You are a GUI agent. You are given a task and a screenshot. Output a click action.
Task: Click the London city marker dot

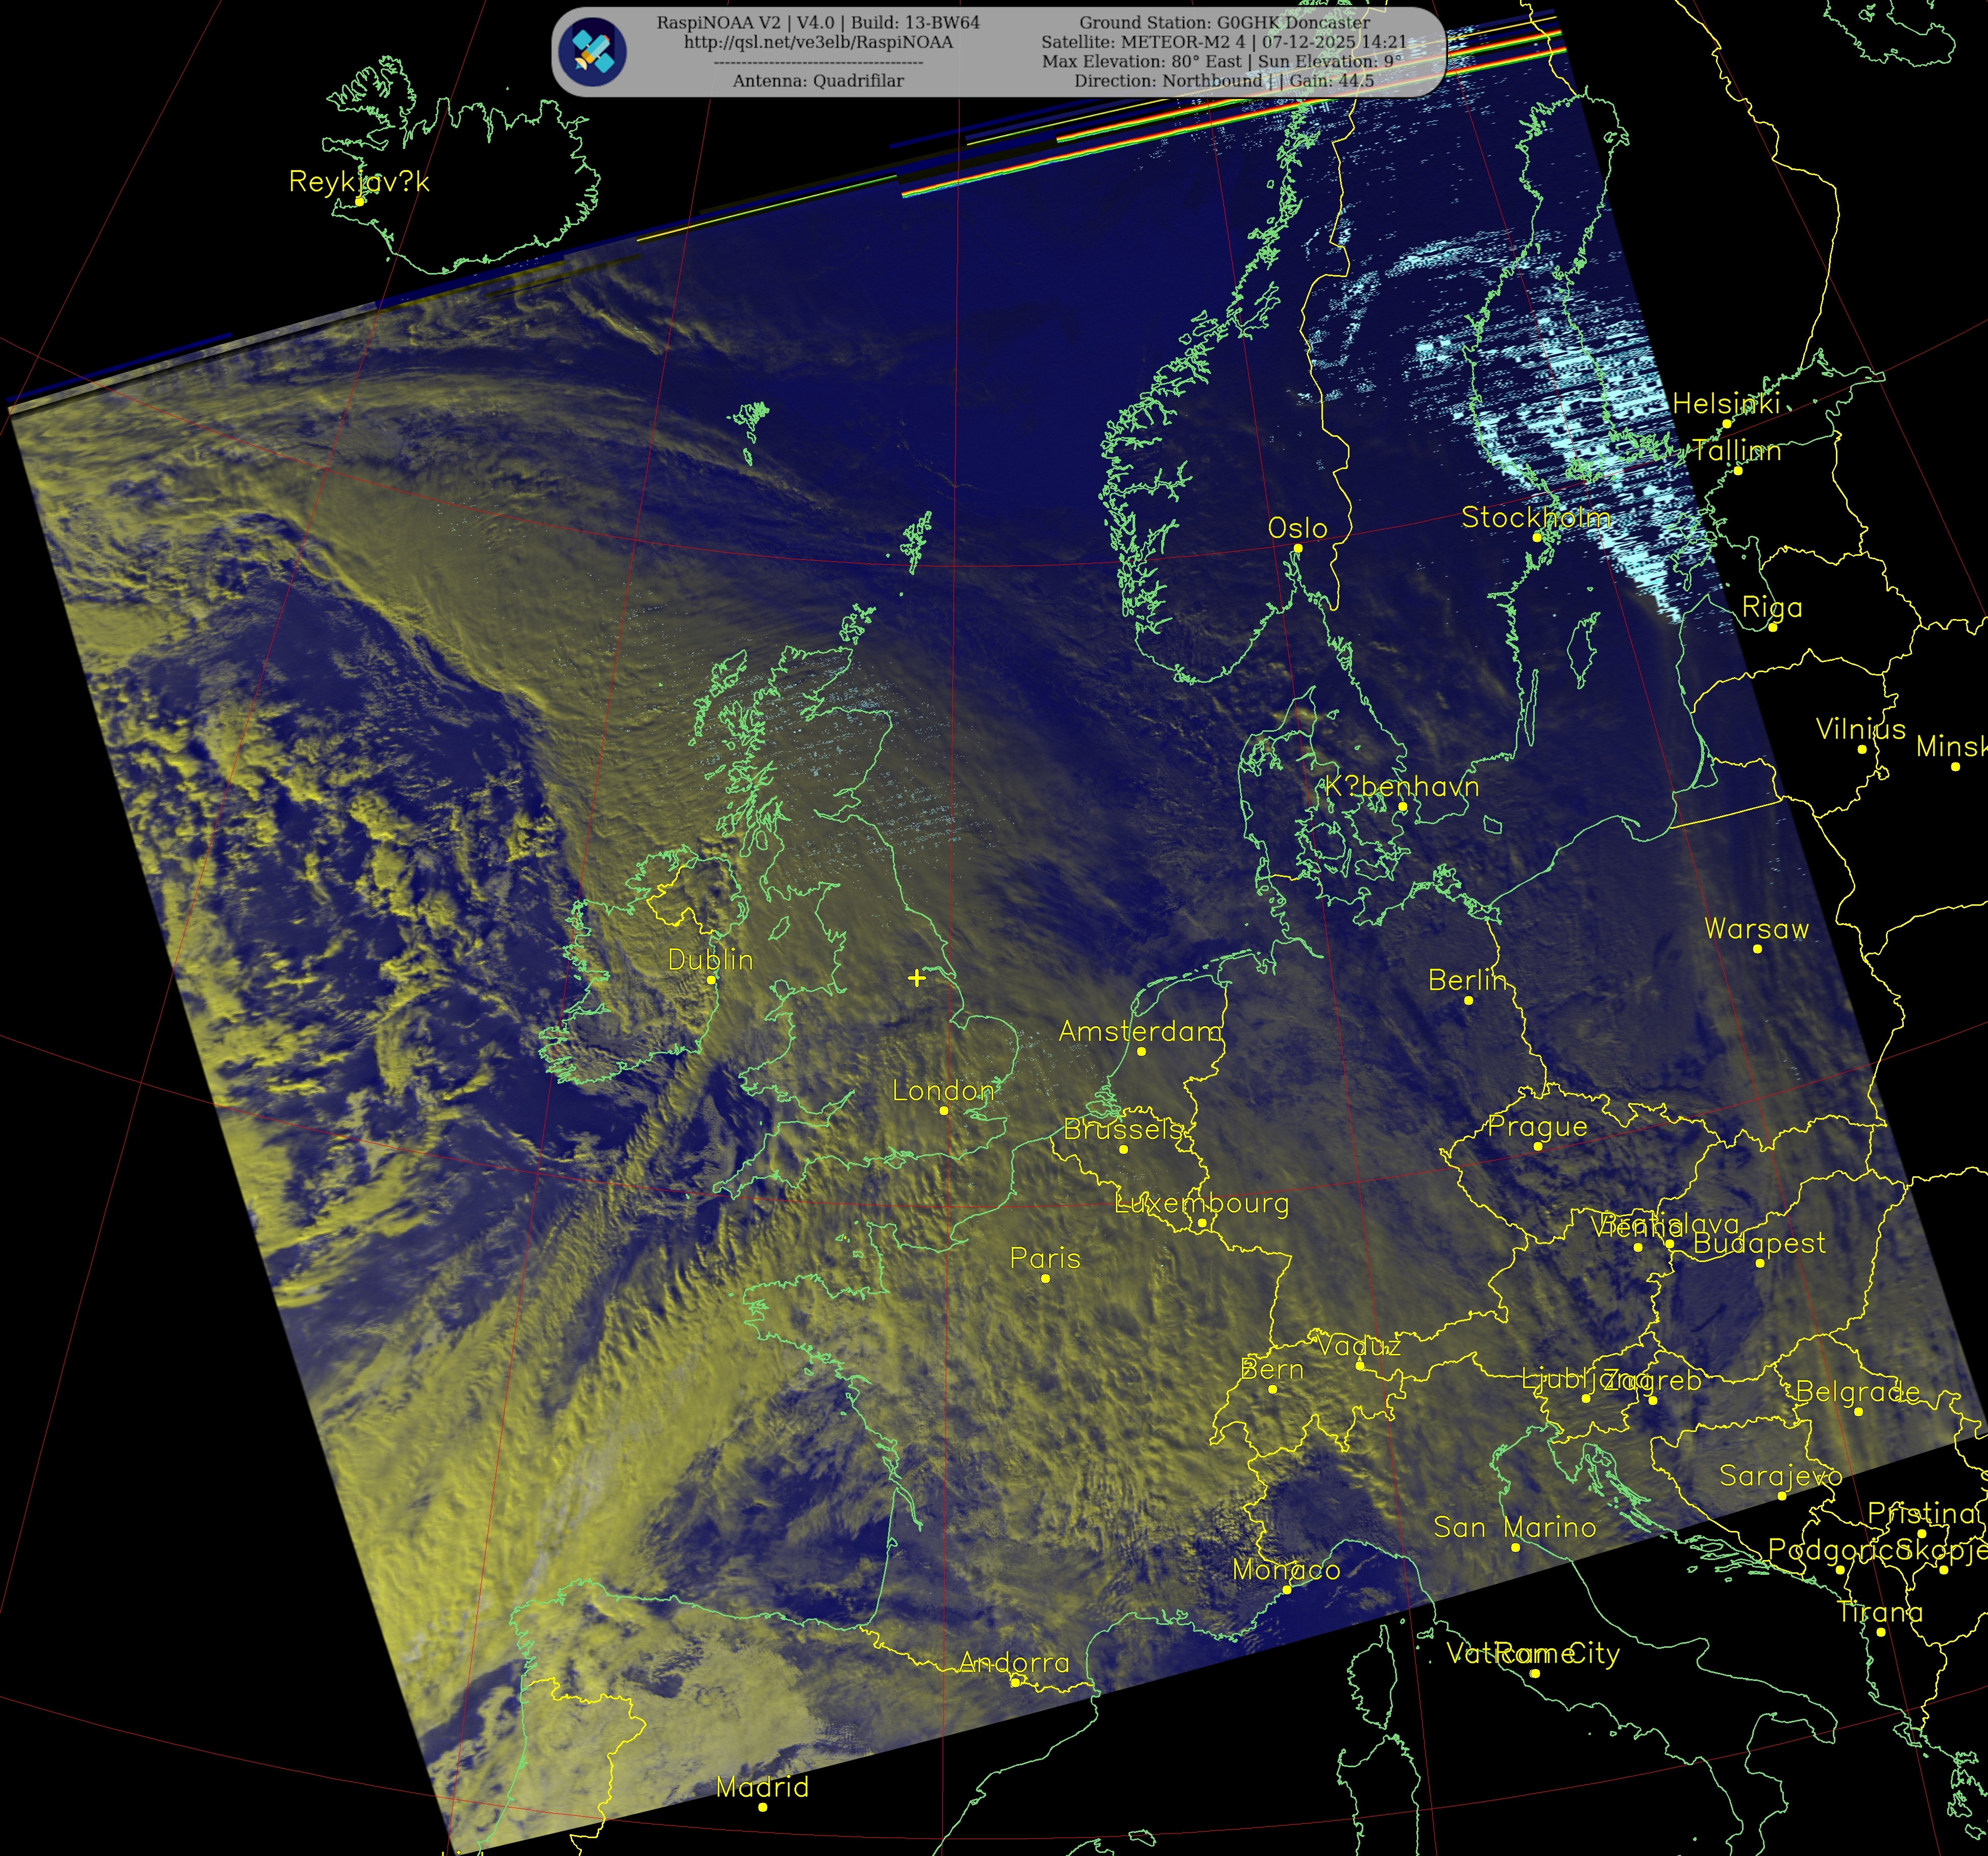[x=943, y=1110]
